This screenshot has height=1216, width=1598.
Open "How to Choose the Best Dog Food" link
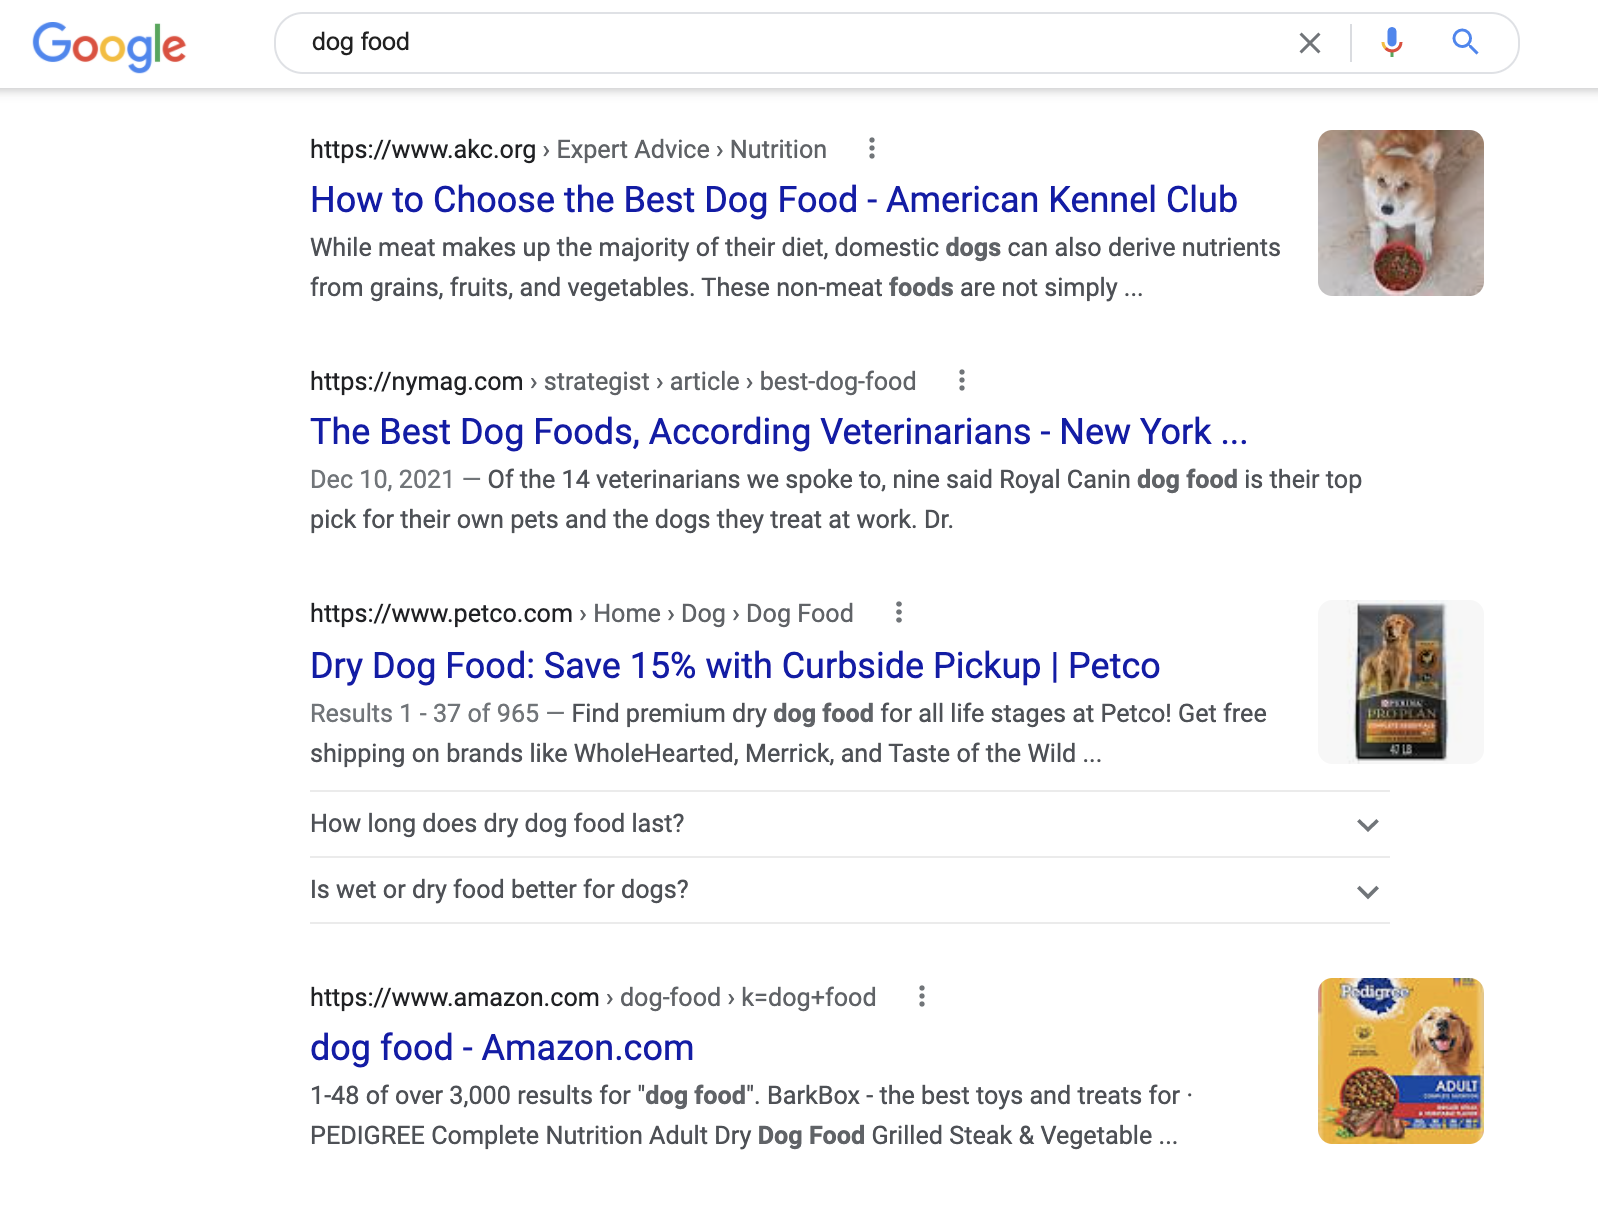[x=773, y=200]
